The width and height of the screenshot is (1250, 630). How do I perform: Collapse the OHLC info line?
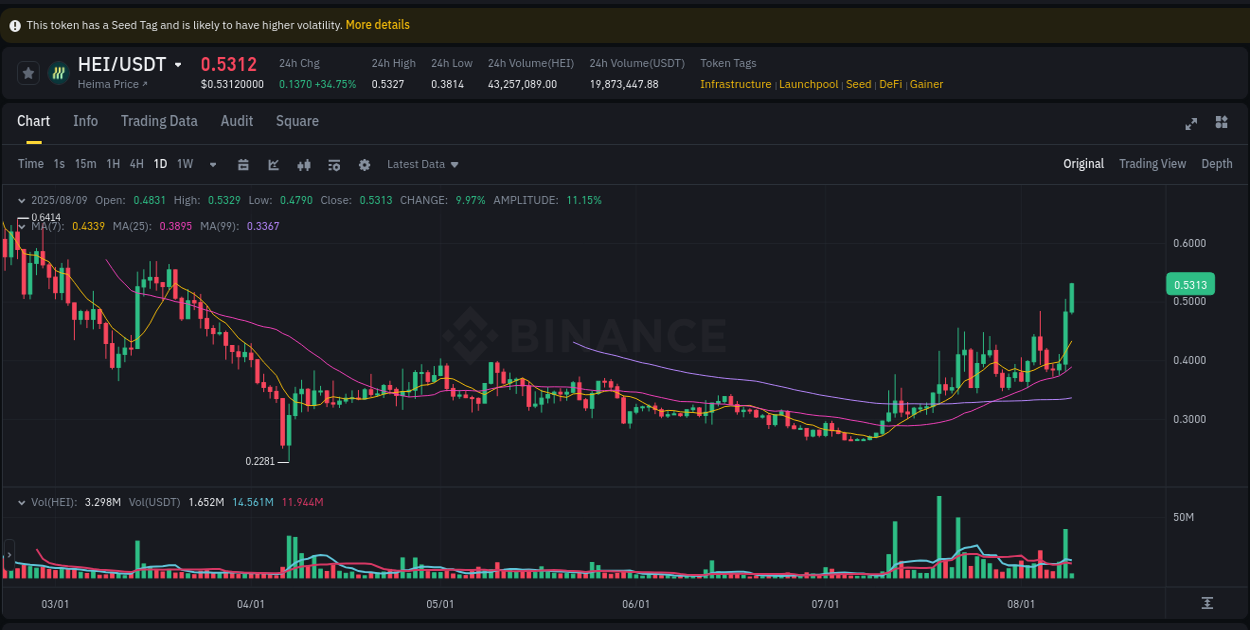[x=22, y=200]
